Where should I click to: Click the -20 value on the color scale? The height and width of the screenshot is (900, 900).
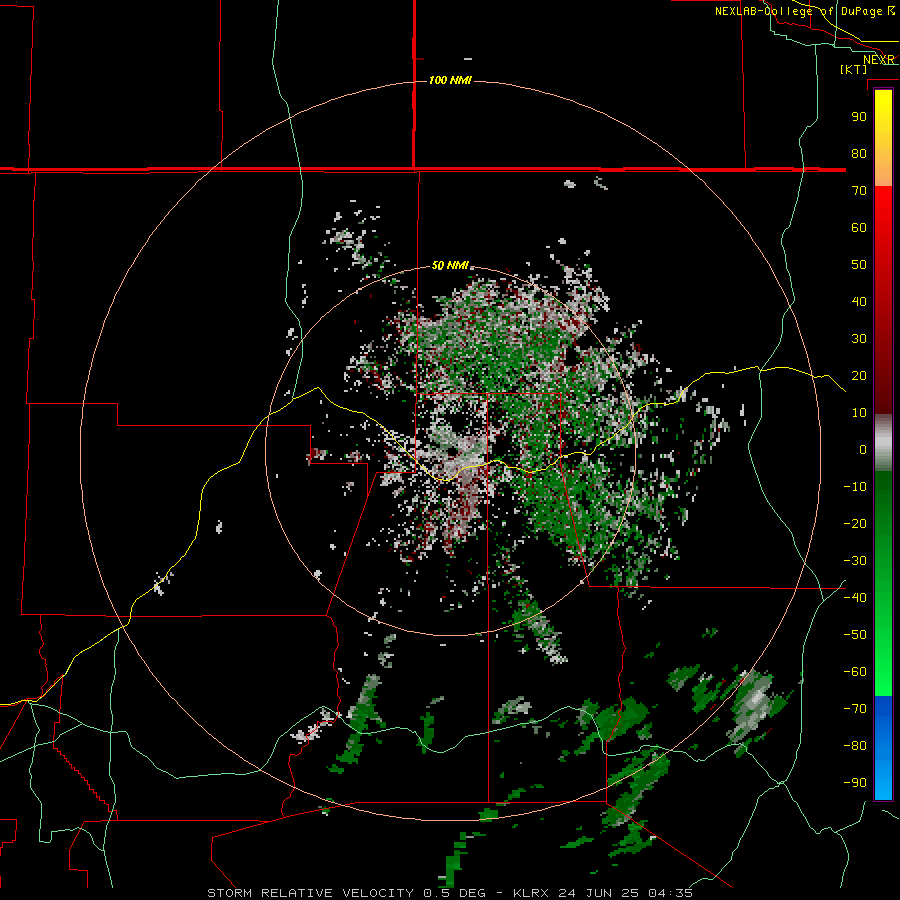[x=855, y=523]
